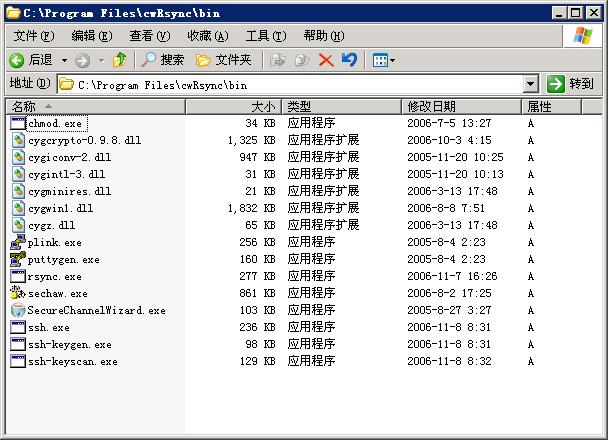Sort by Date Modified (修改日期) header
This screenshot has width=608, height=440.
tap(461, 106)
